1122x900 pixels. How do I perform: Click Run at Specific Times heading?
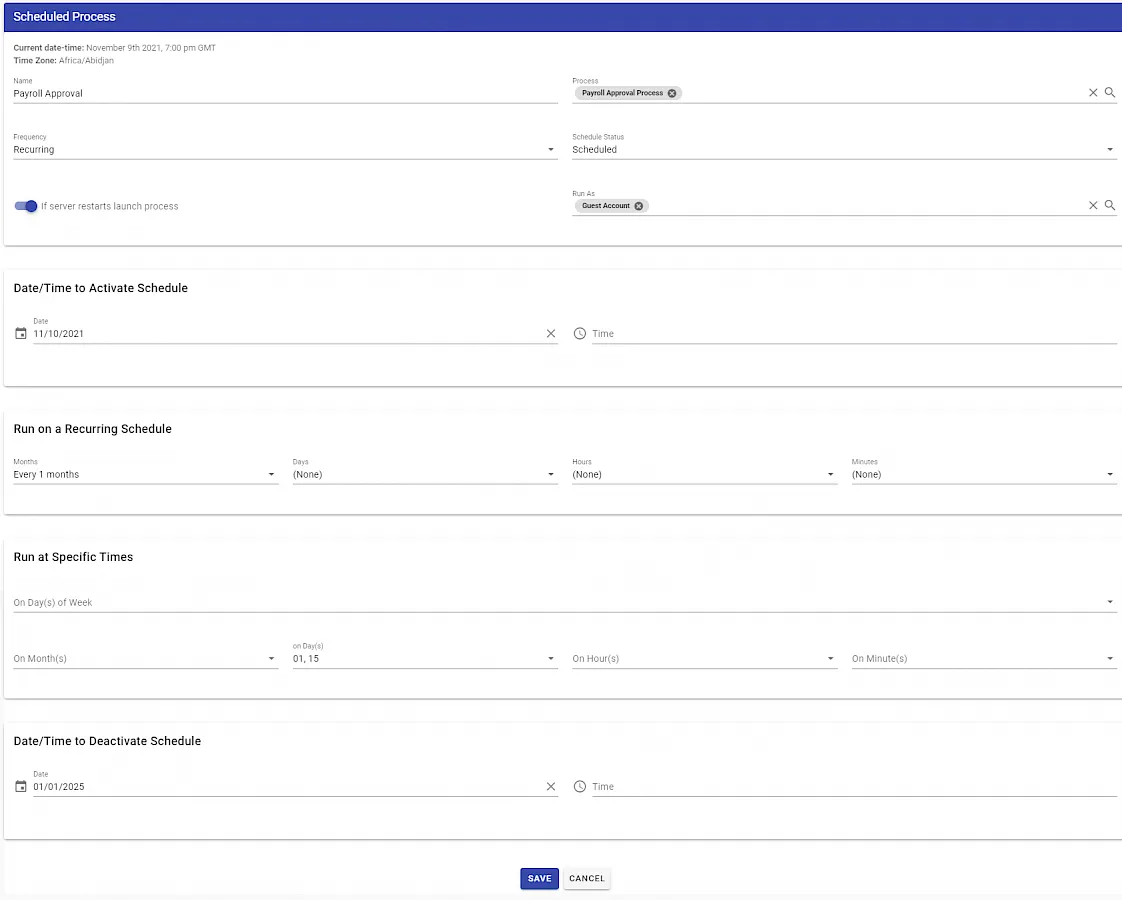[x=73, y=557]
